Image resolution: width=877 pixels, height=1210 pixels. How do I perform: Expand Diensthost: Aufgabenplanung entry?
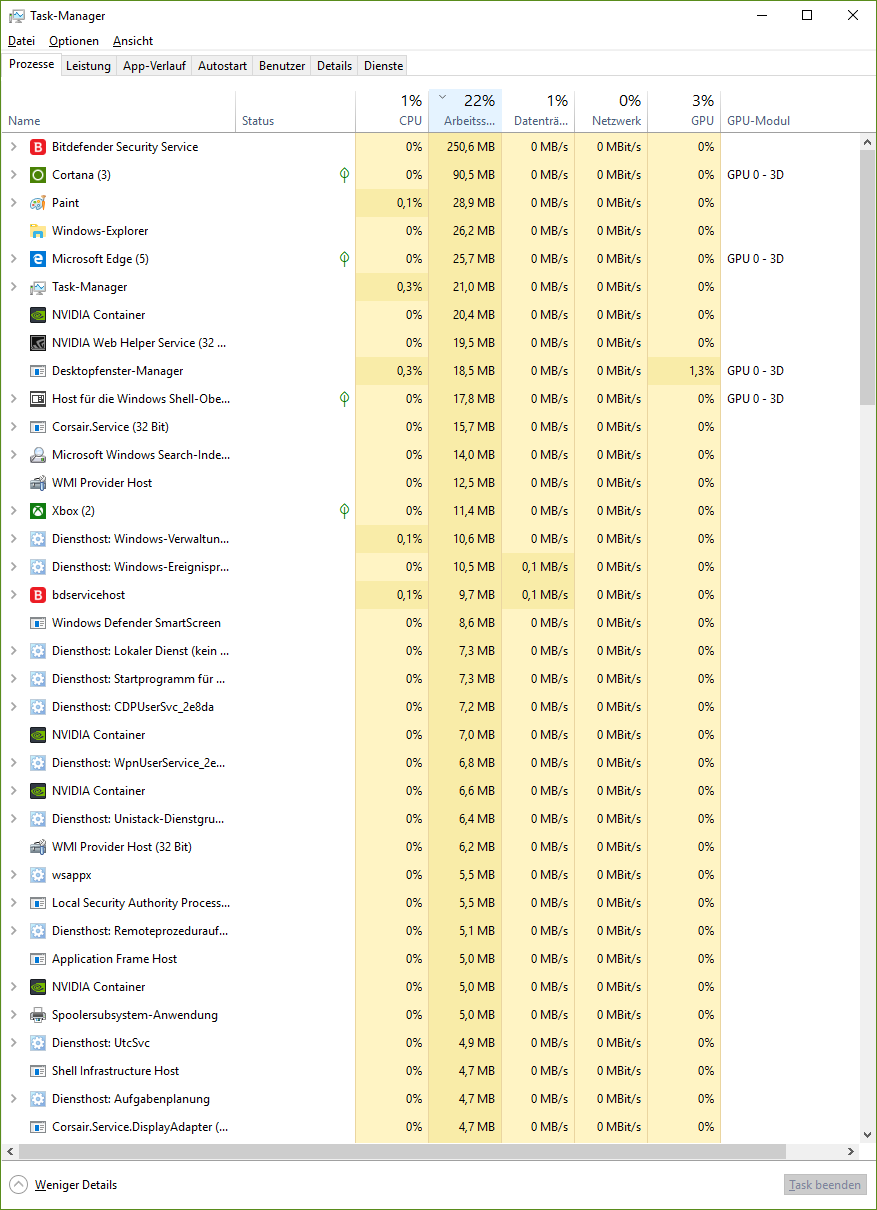(x=13, y=1099)
